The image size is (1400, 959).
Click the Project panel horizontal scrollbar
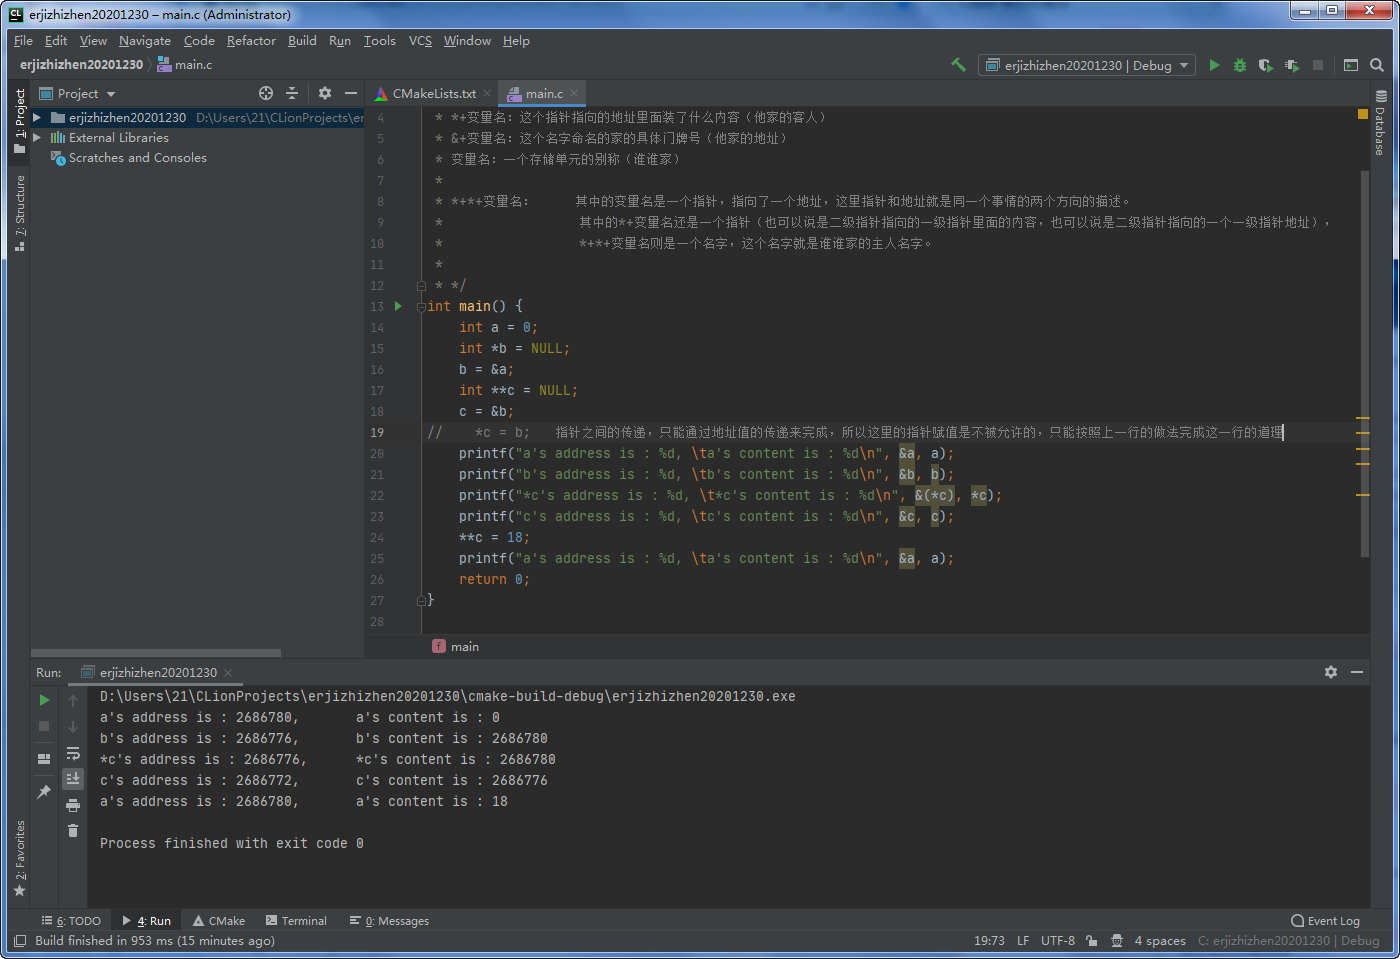click(157, 653)
